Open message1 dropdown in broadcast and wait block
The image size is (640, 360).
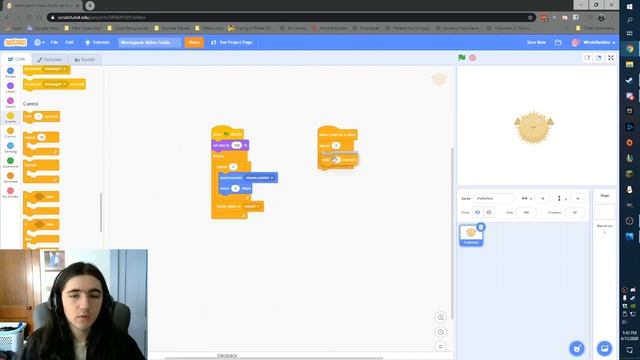click(55, 84)
